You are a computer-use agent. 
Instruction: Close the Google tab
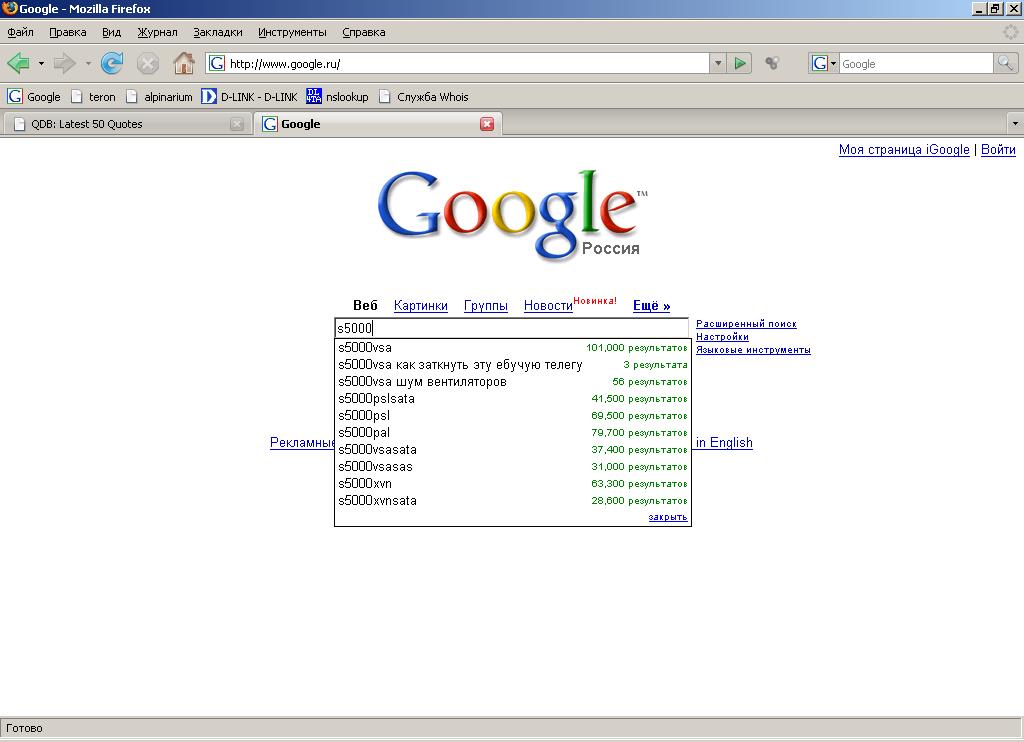(x=487, y=124)
